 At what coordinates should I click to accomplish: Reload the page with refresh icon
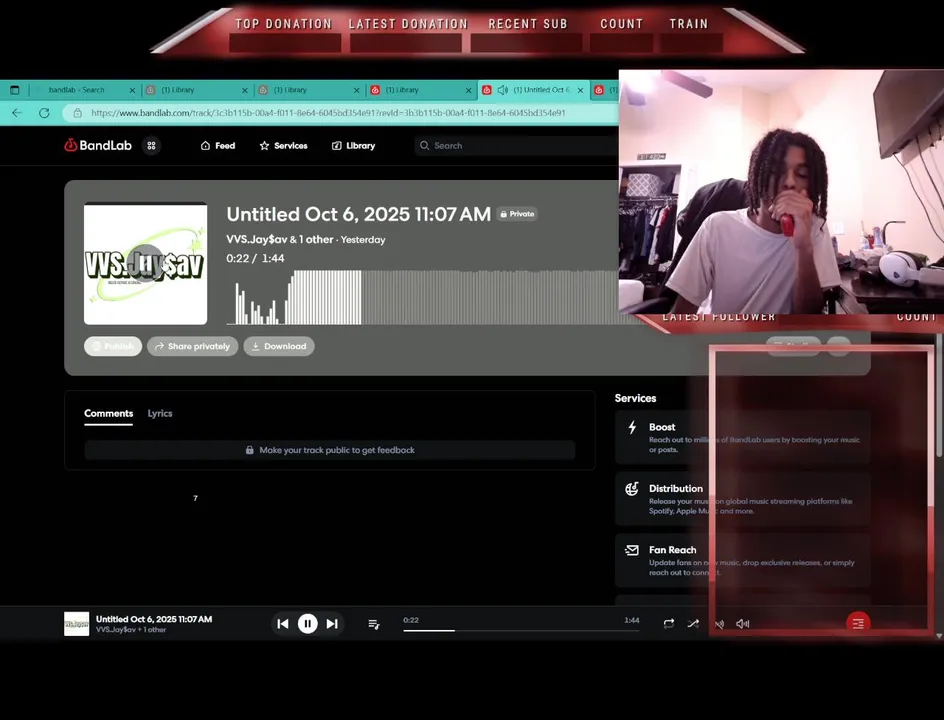[44, 113]
